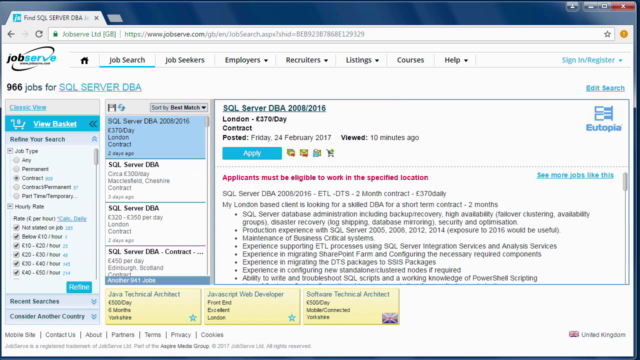Open See more jobs like this link
Viewport: 640px width, 360px height.
pyautogui.click(x=575, y=175)
